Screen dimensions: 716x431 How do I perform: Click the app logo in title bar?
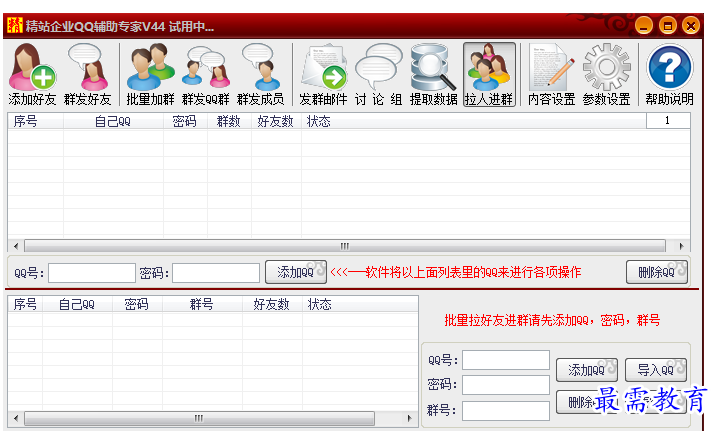click(15, 26)
